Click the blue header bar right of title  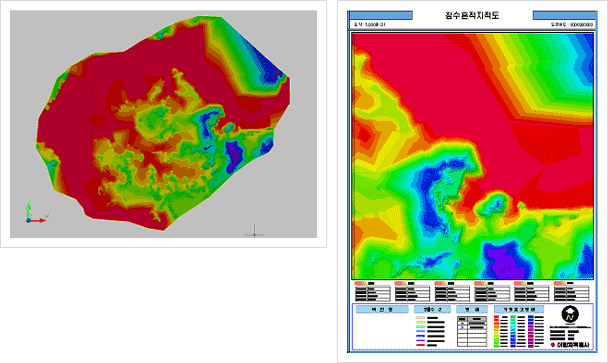[x=564, y=16]
